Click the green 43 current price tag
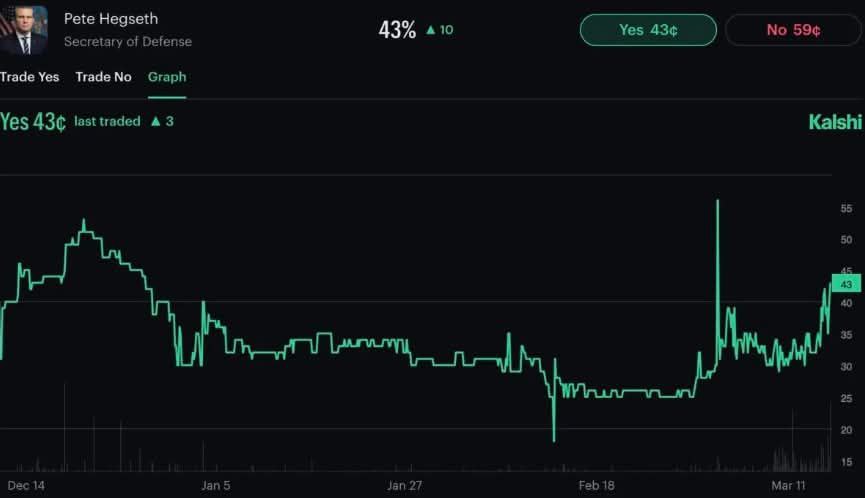 [x=845, y=284]
